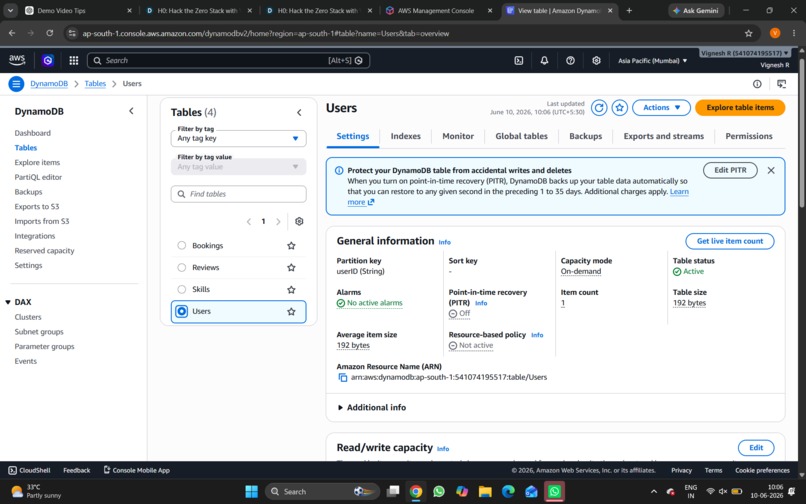Open Dashboard in side navigation
The width and height of the screenshot is (806, 504).
(32, 133)
